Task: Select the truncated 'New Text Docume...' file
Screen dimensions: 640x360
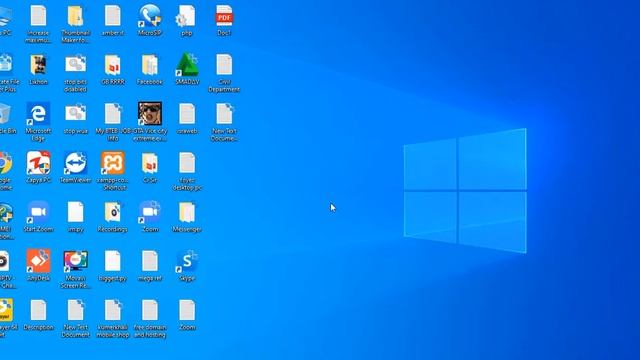Action: tap(224, 122)
